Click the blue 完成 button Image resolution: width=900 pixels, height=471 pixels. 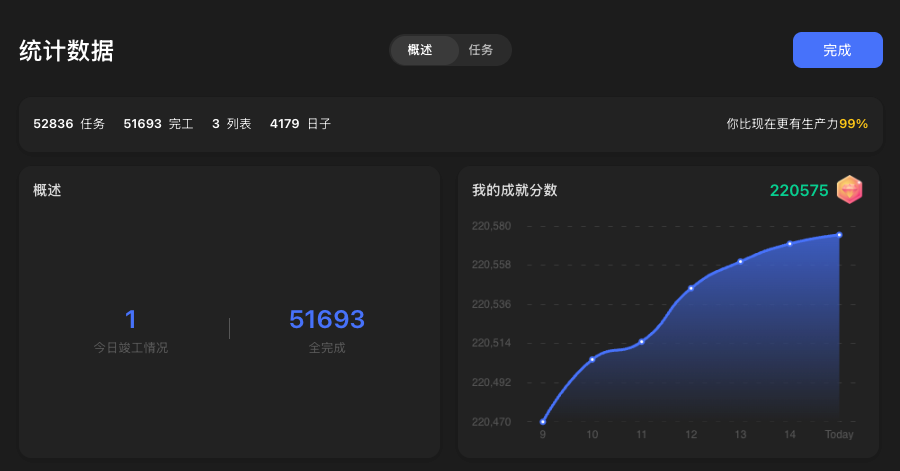pos(837,50)
